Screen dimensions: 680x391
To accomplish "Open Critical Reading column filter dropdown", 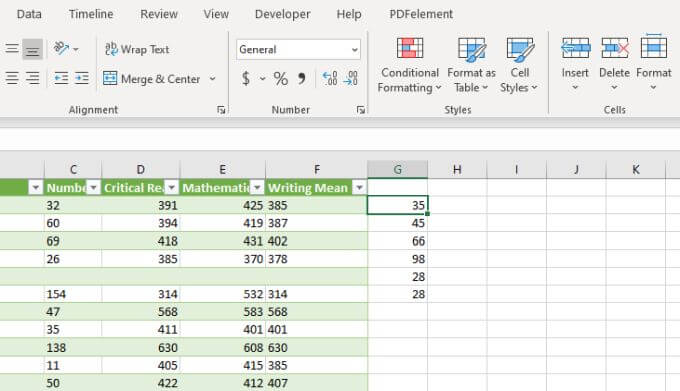I will [172, 188].
